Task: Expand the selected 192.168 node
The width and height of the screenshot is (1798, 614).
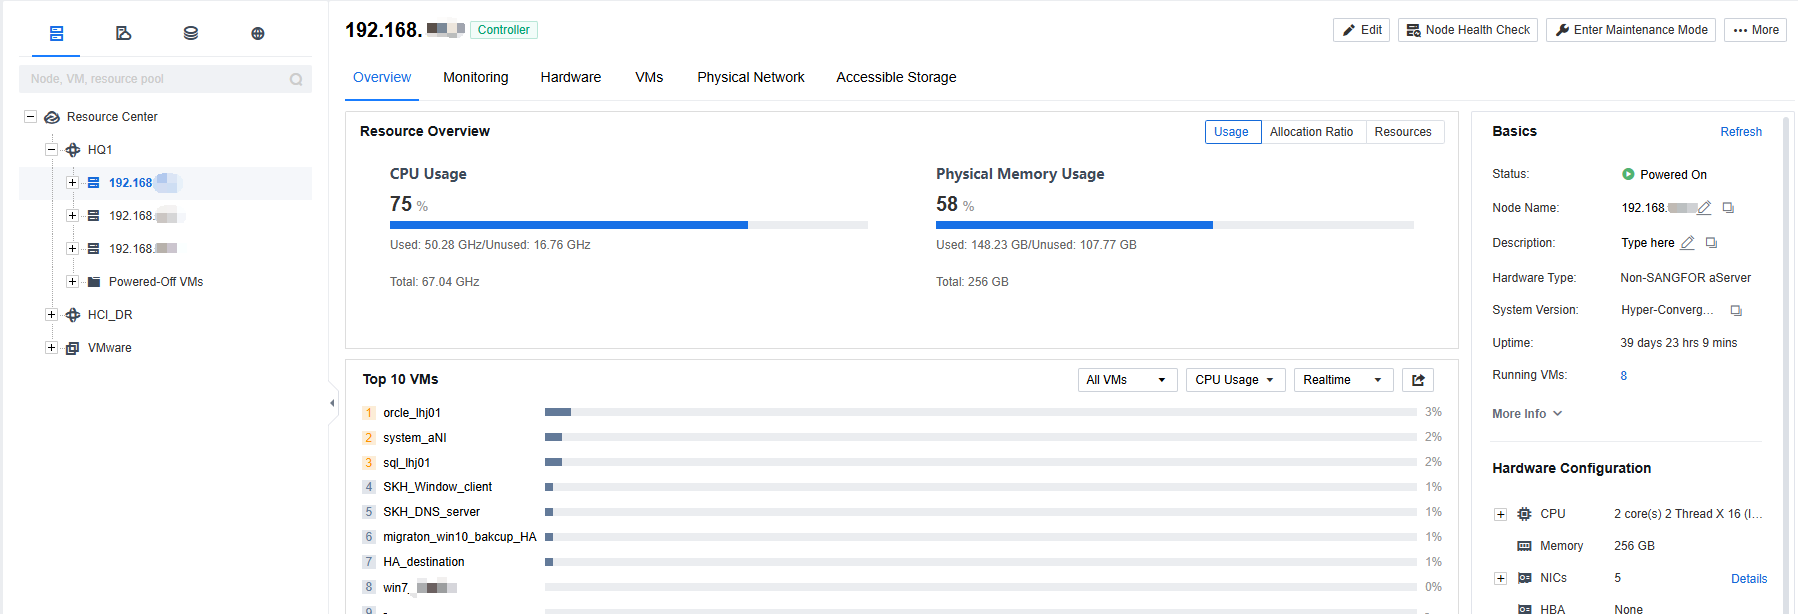Action: click(72, 183)
